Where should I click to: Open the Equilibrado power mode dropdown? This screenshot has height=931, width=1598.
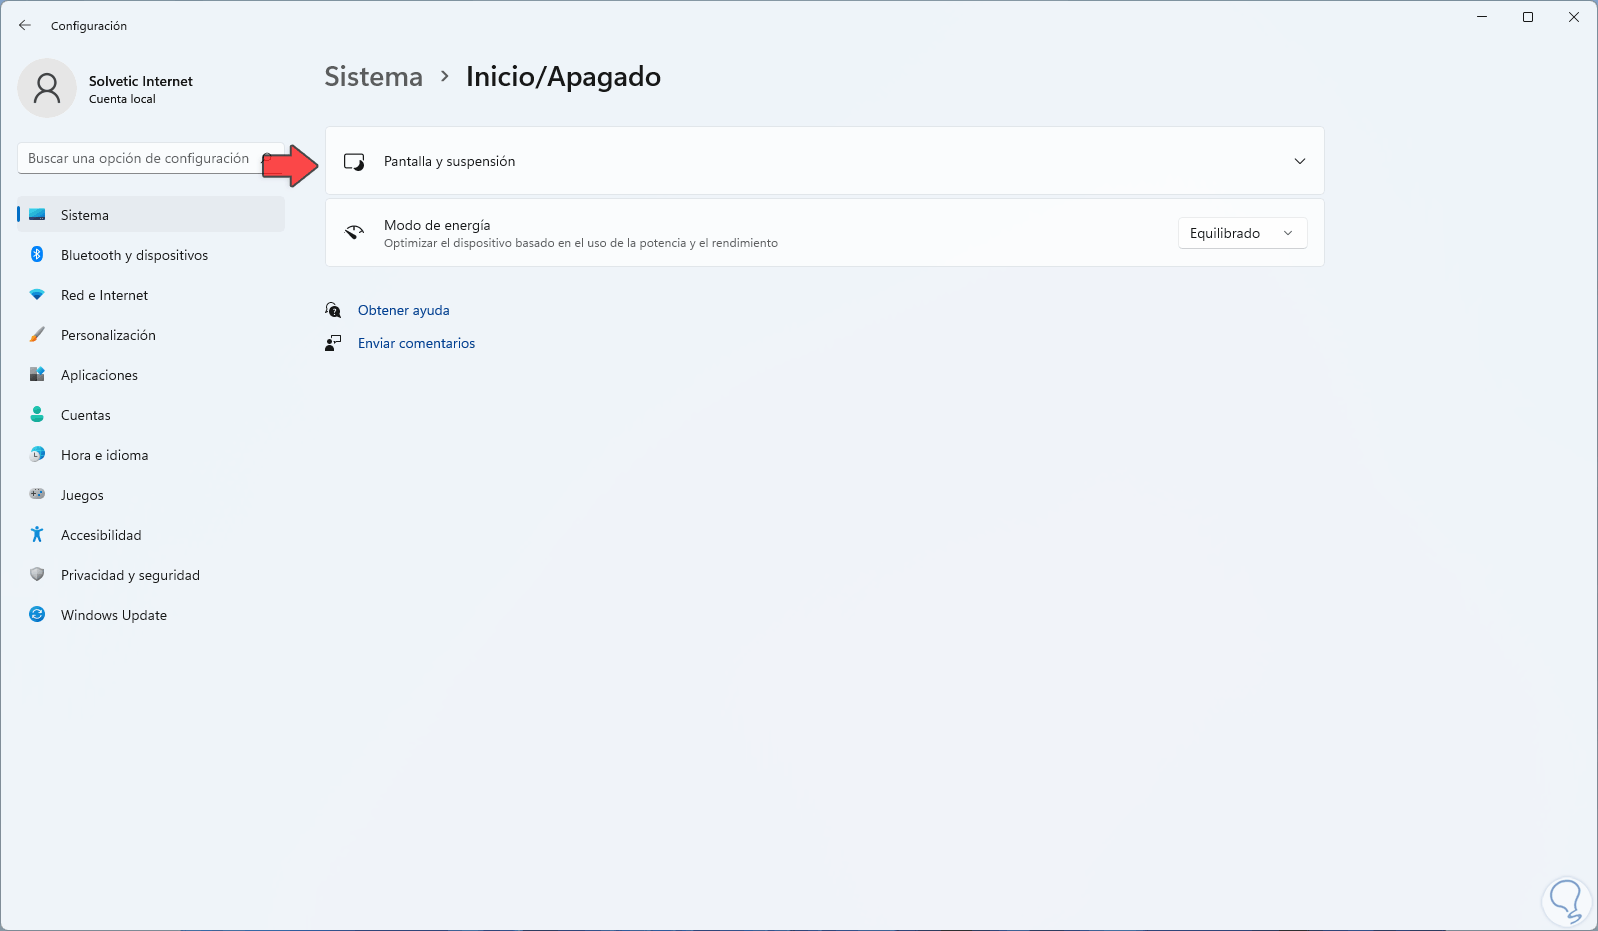(x=1242, y=233)
